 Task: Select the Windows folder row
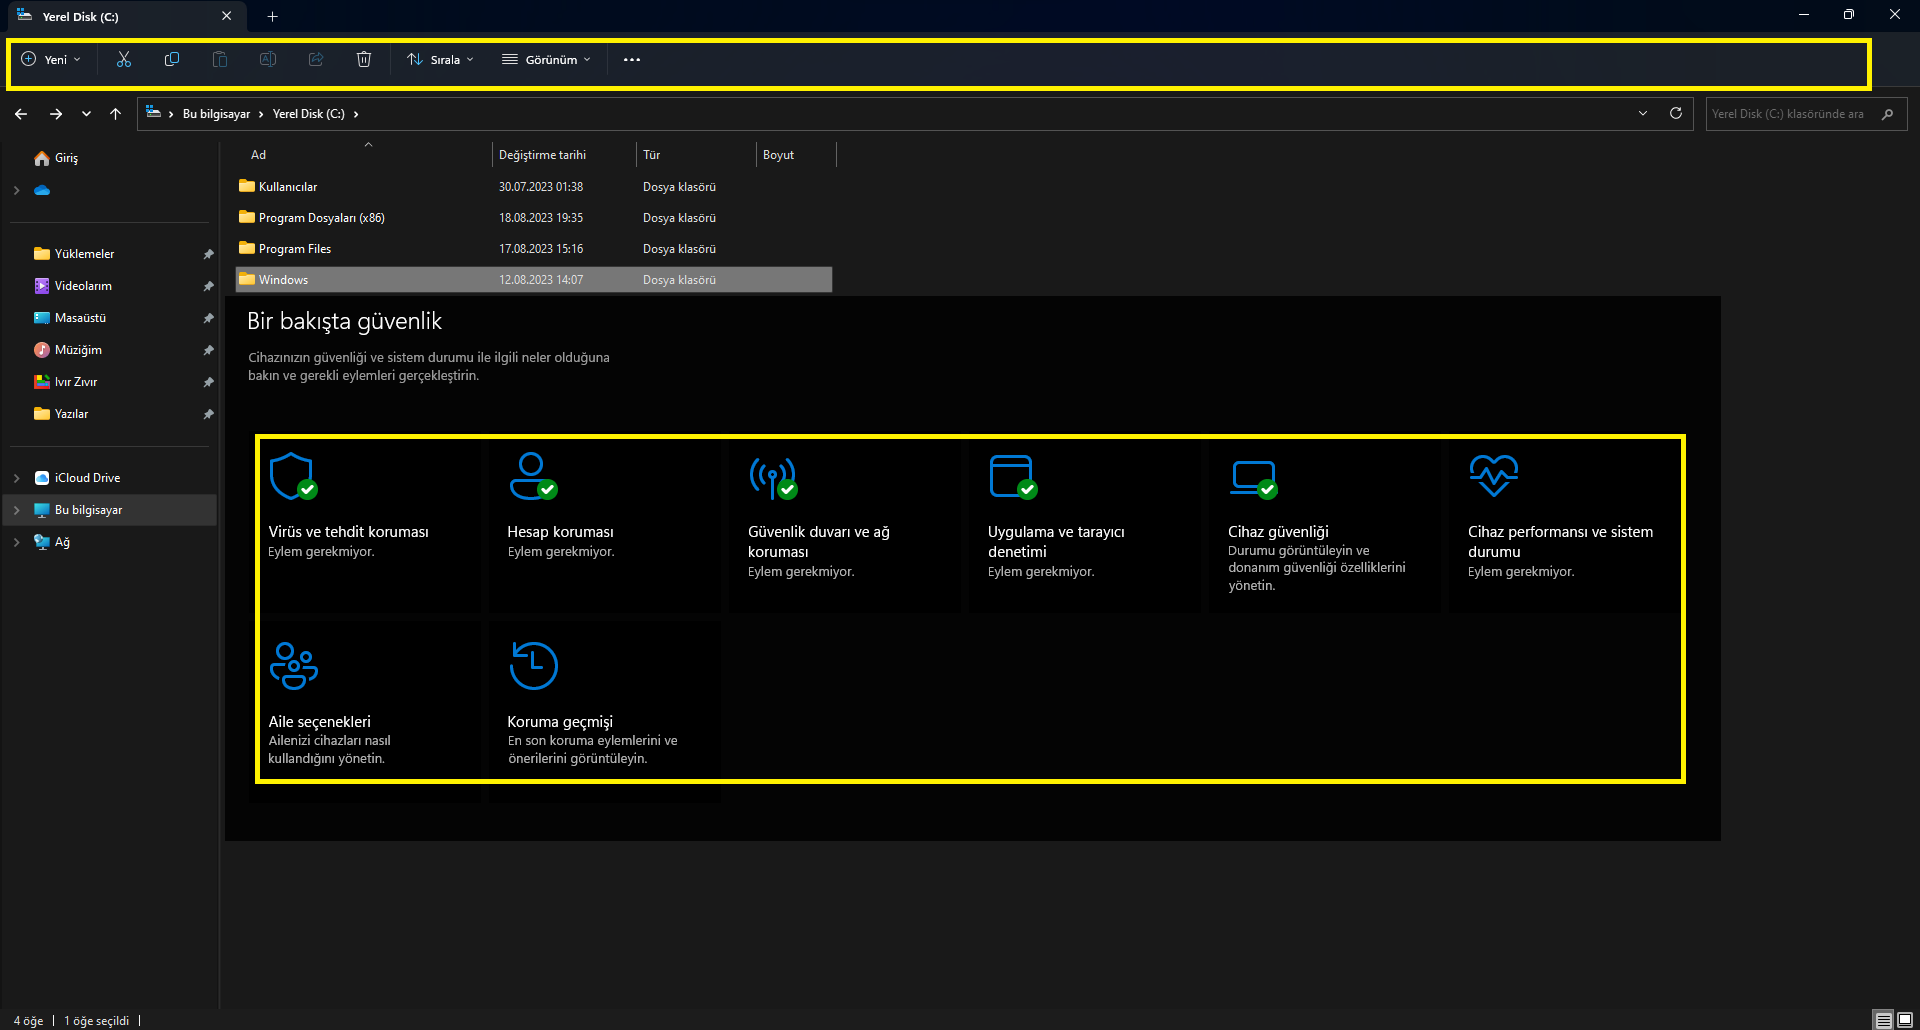[x=534, y=280]
